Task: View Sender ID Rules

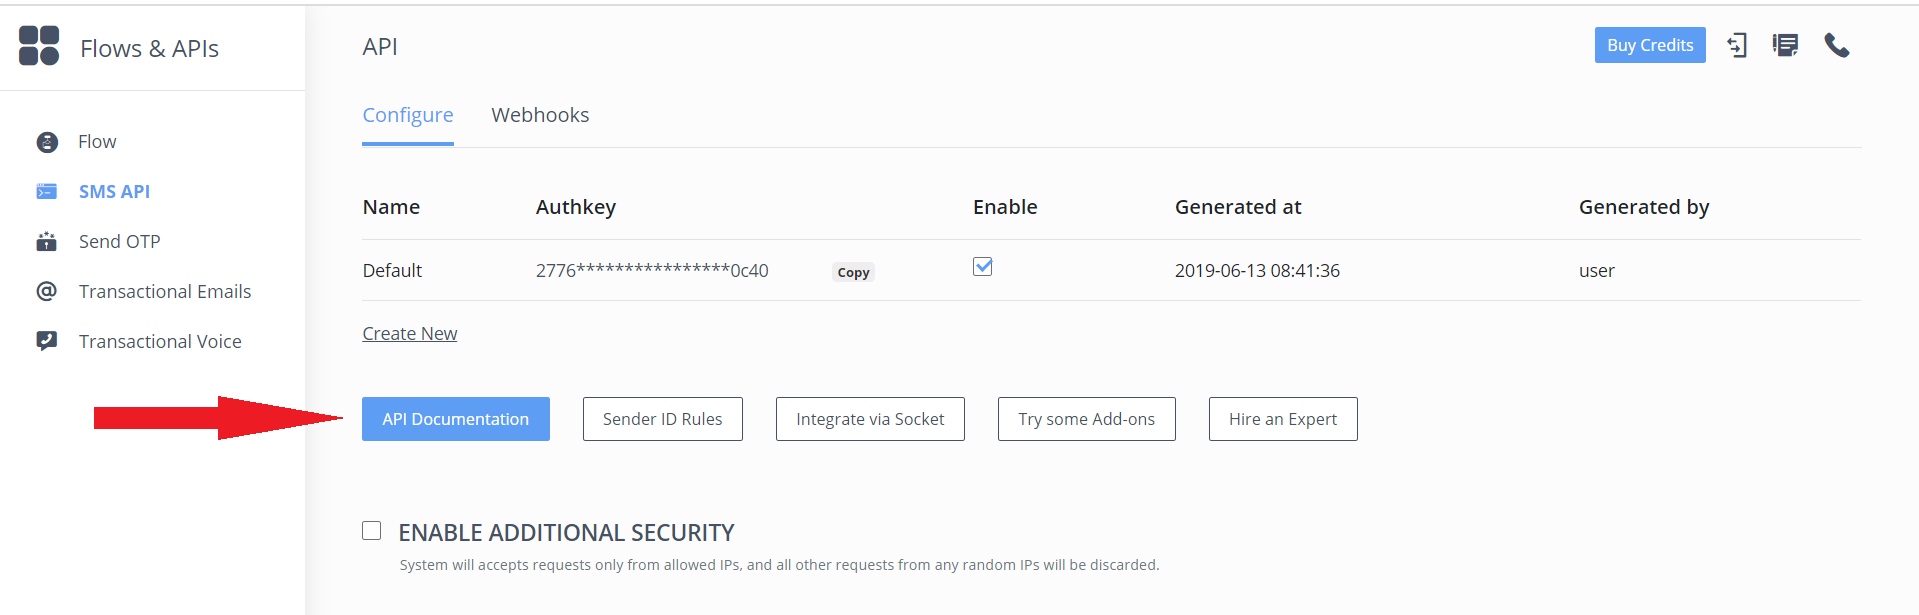Action: (663, 419)
